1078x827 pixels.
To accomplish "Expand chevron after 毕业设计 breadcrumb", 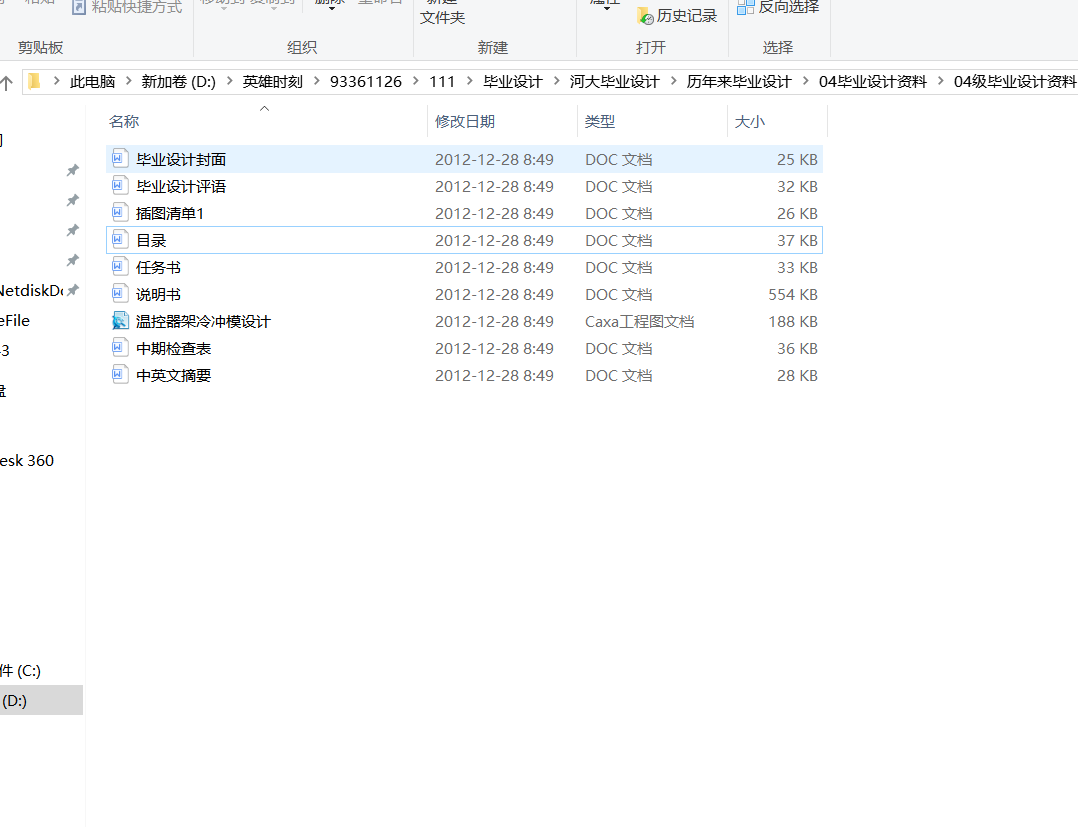I will 557,82.
